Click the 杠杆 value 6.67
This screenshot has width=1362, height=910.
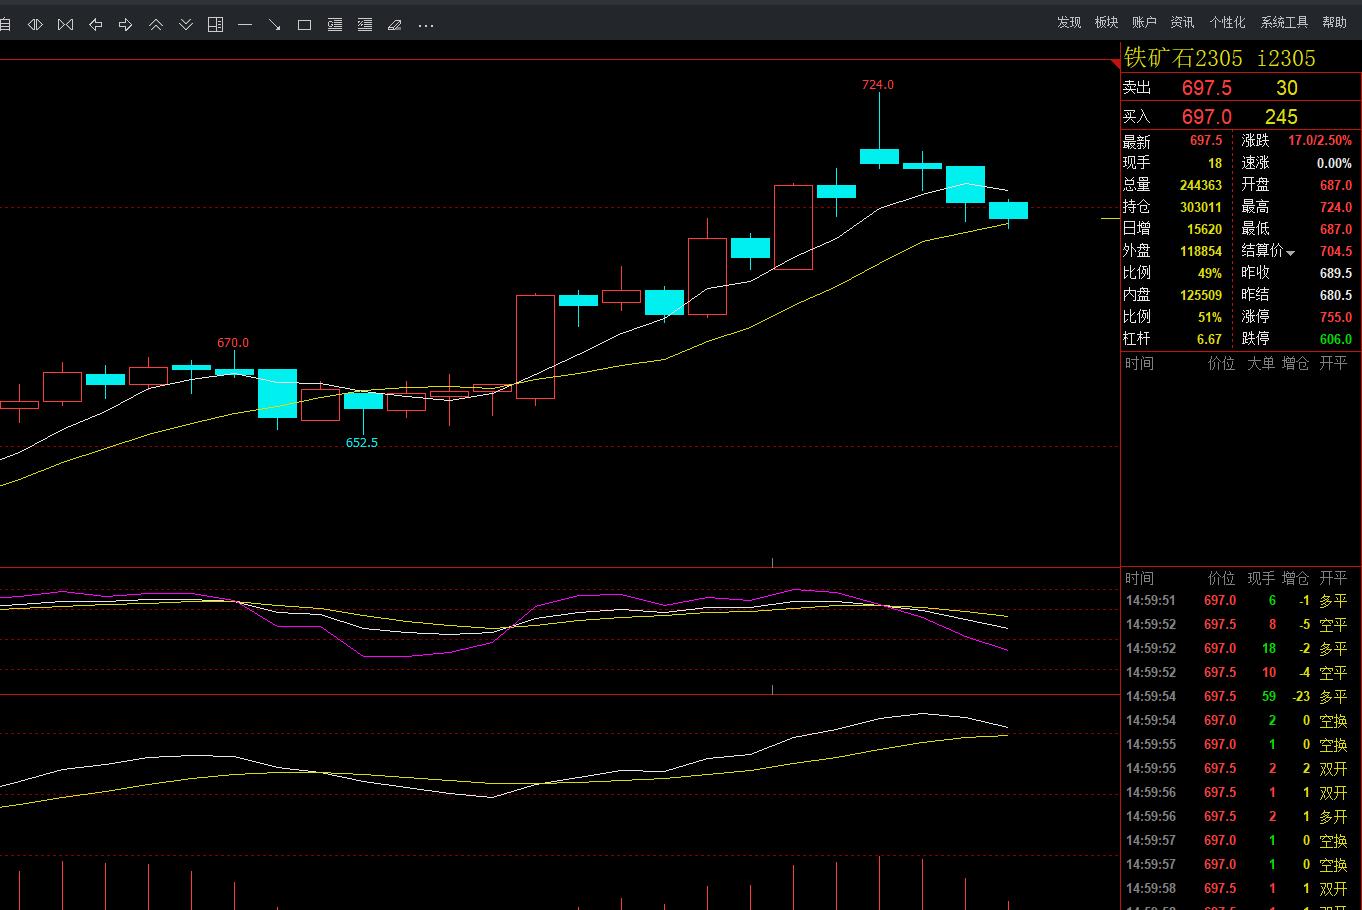click(1210, 339)
